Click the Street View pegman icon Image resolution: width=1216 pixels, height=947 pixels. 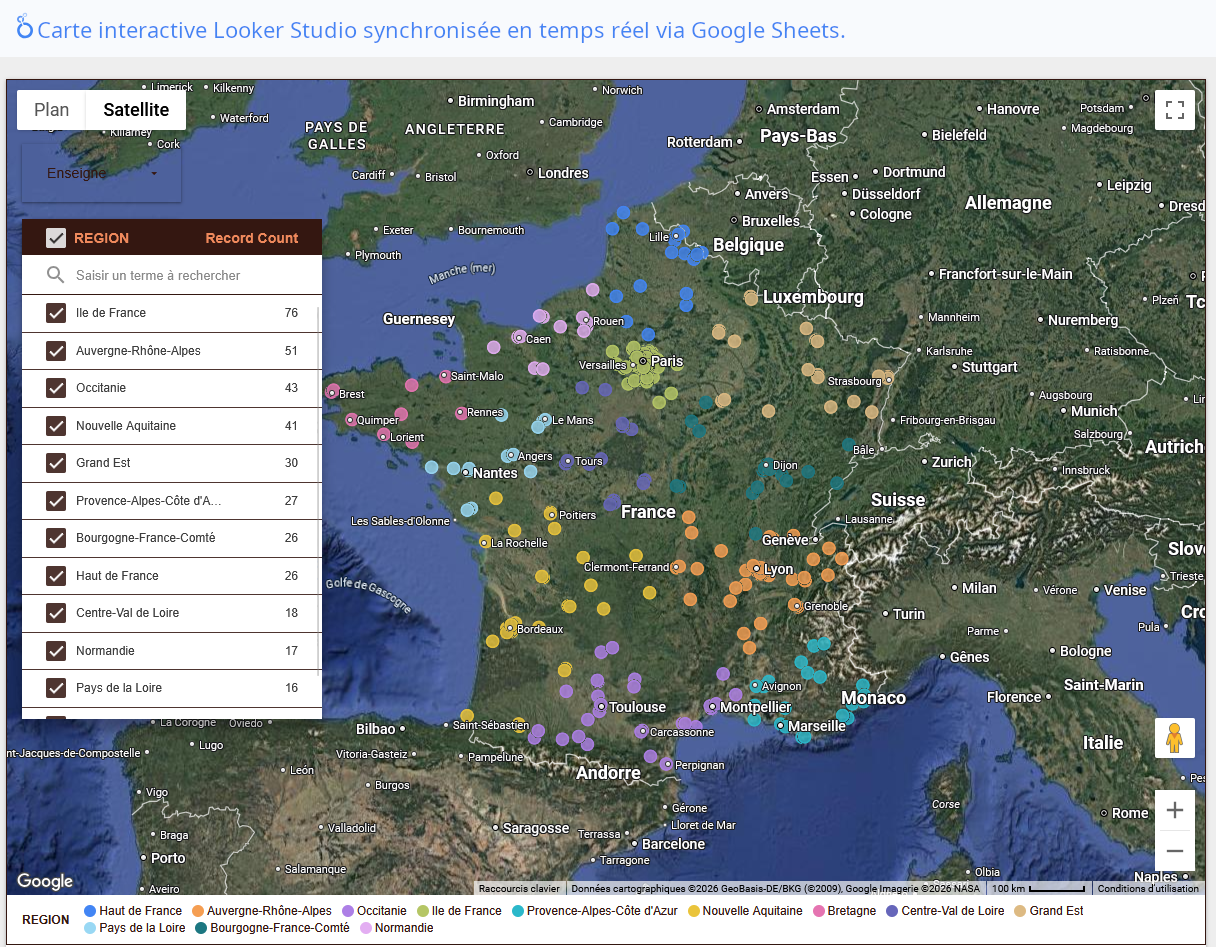[x=1174, y=738]
